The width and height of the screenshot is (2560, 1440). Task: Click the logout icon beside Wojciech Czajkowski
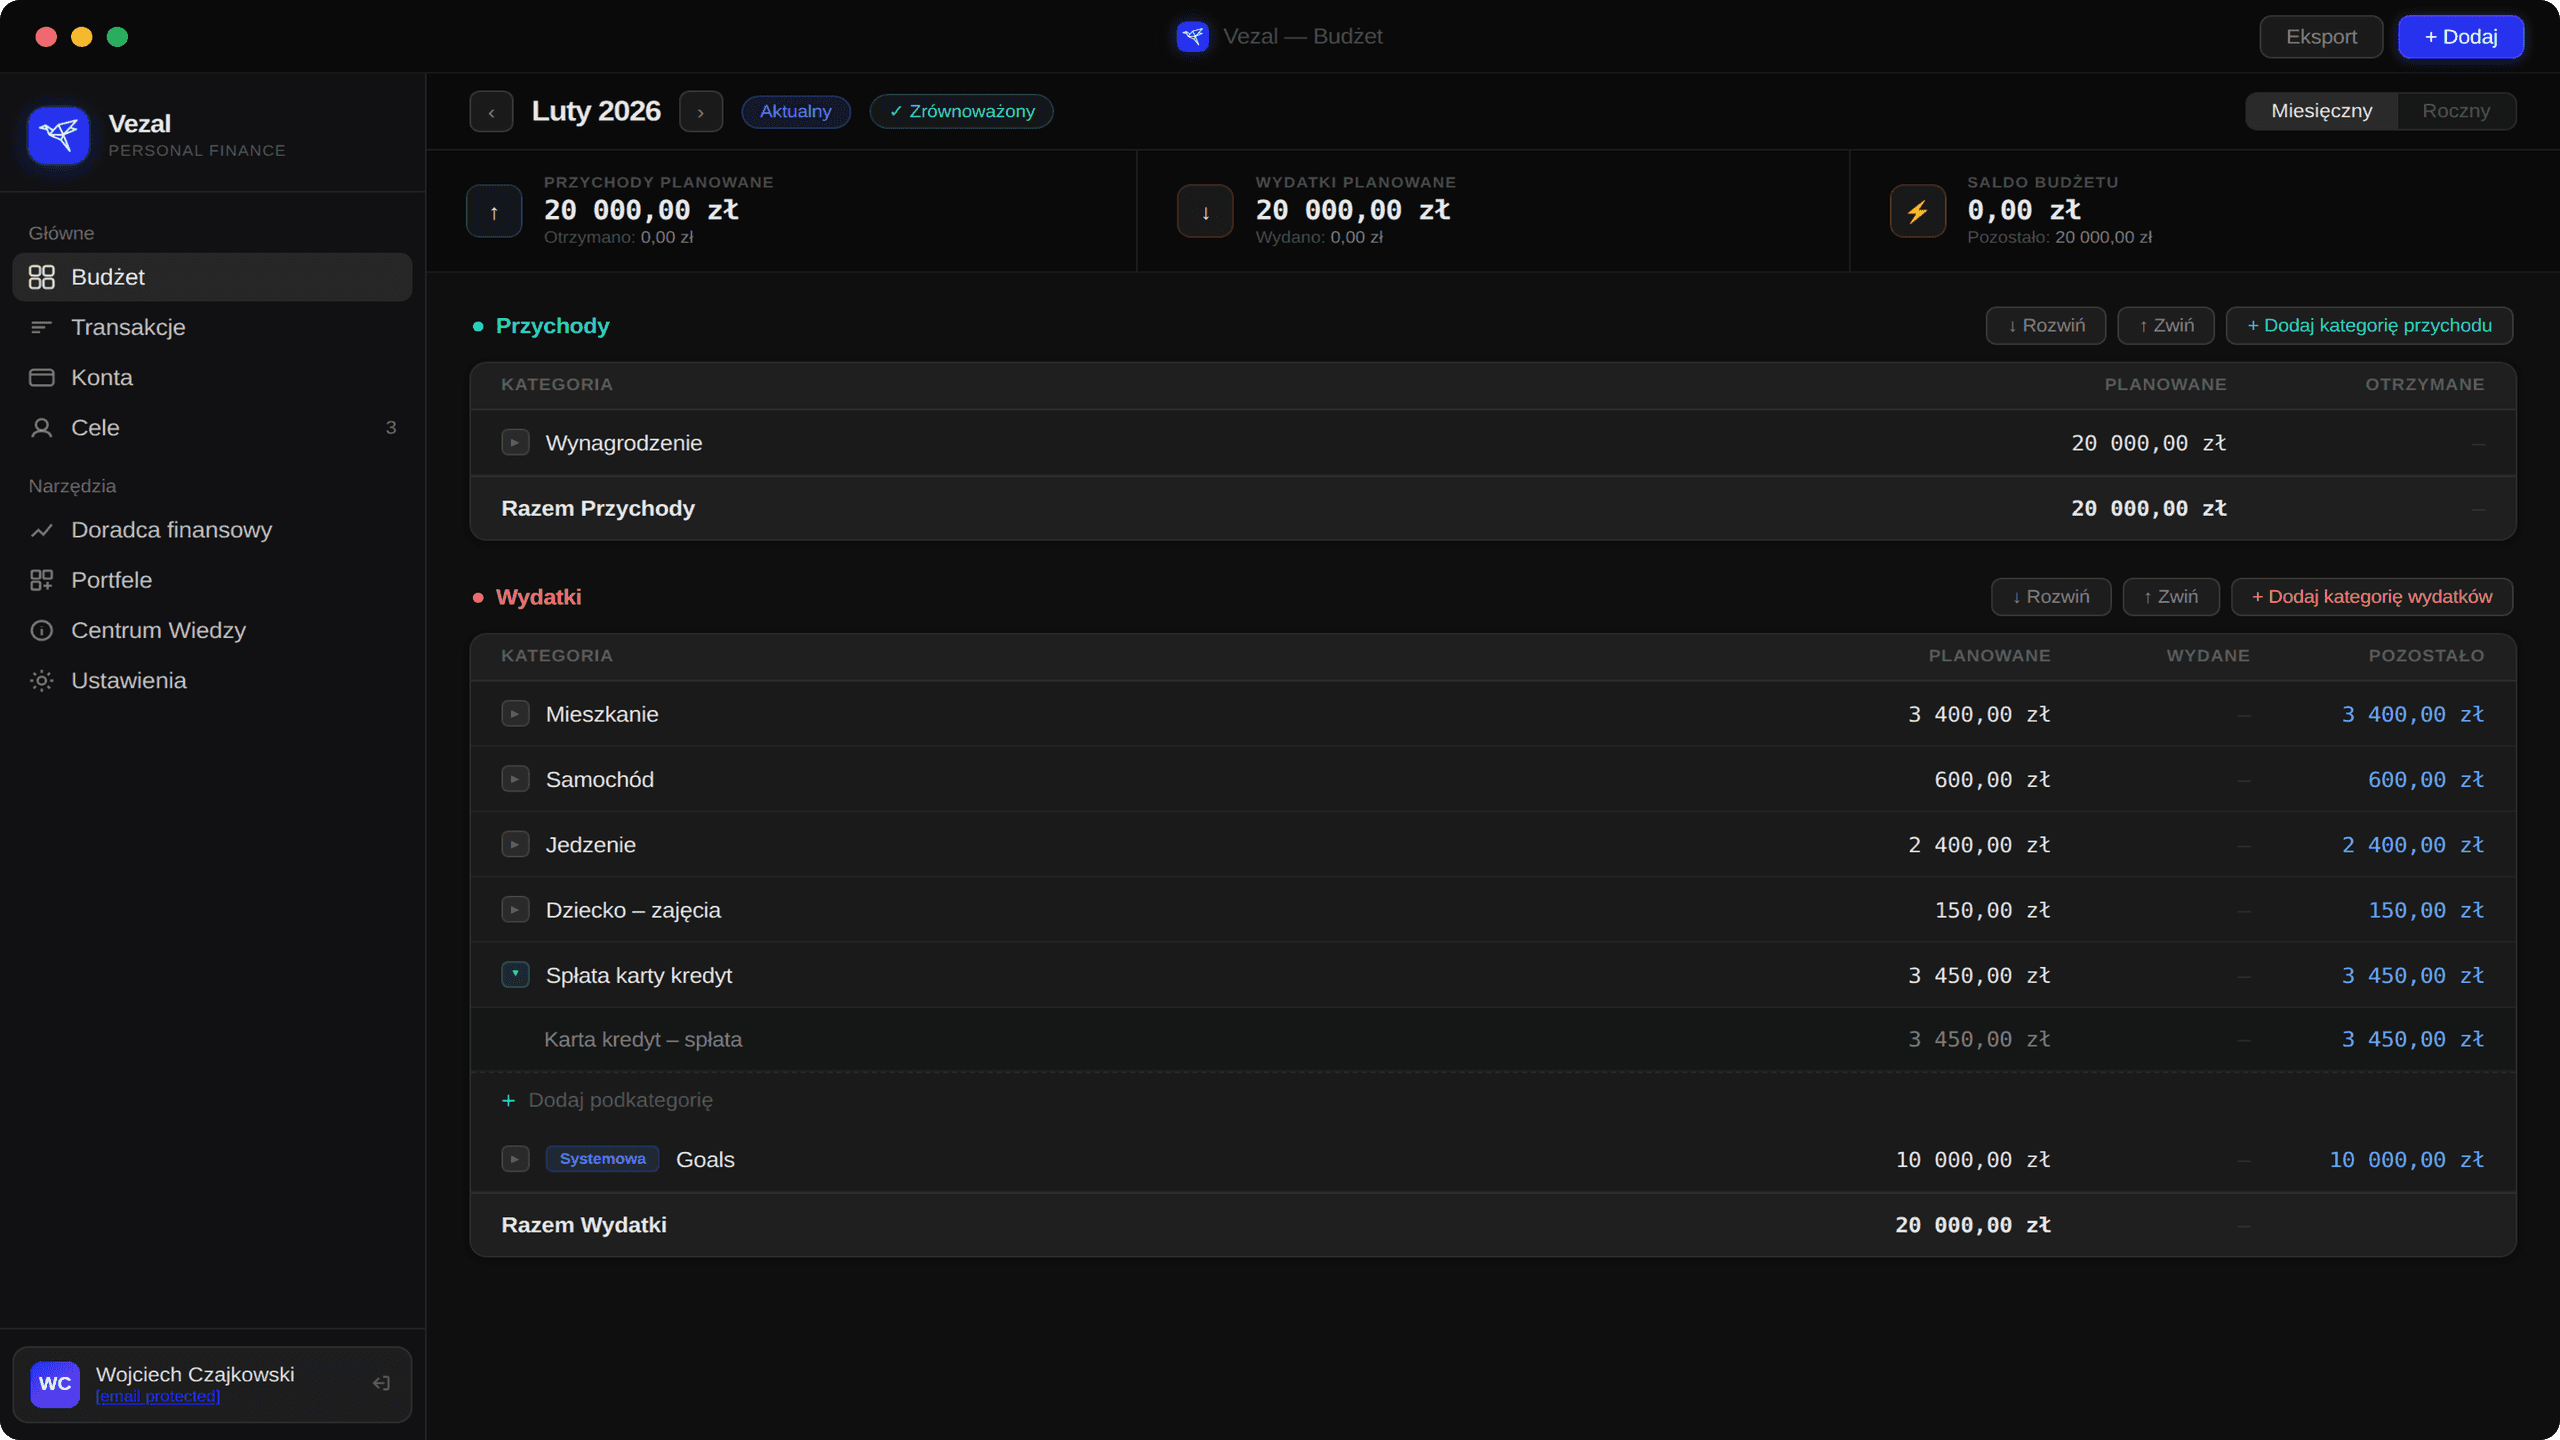381,1383
